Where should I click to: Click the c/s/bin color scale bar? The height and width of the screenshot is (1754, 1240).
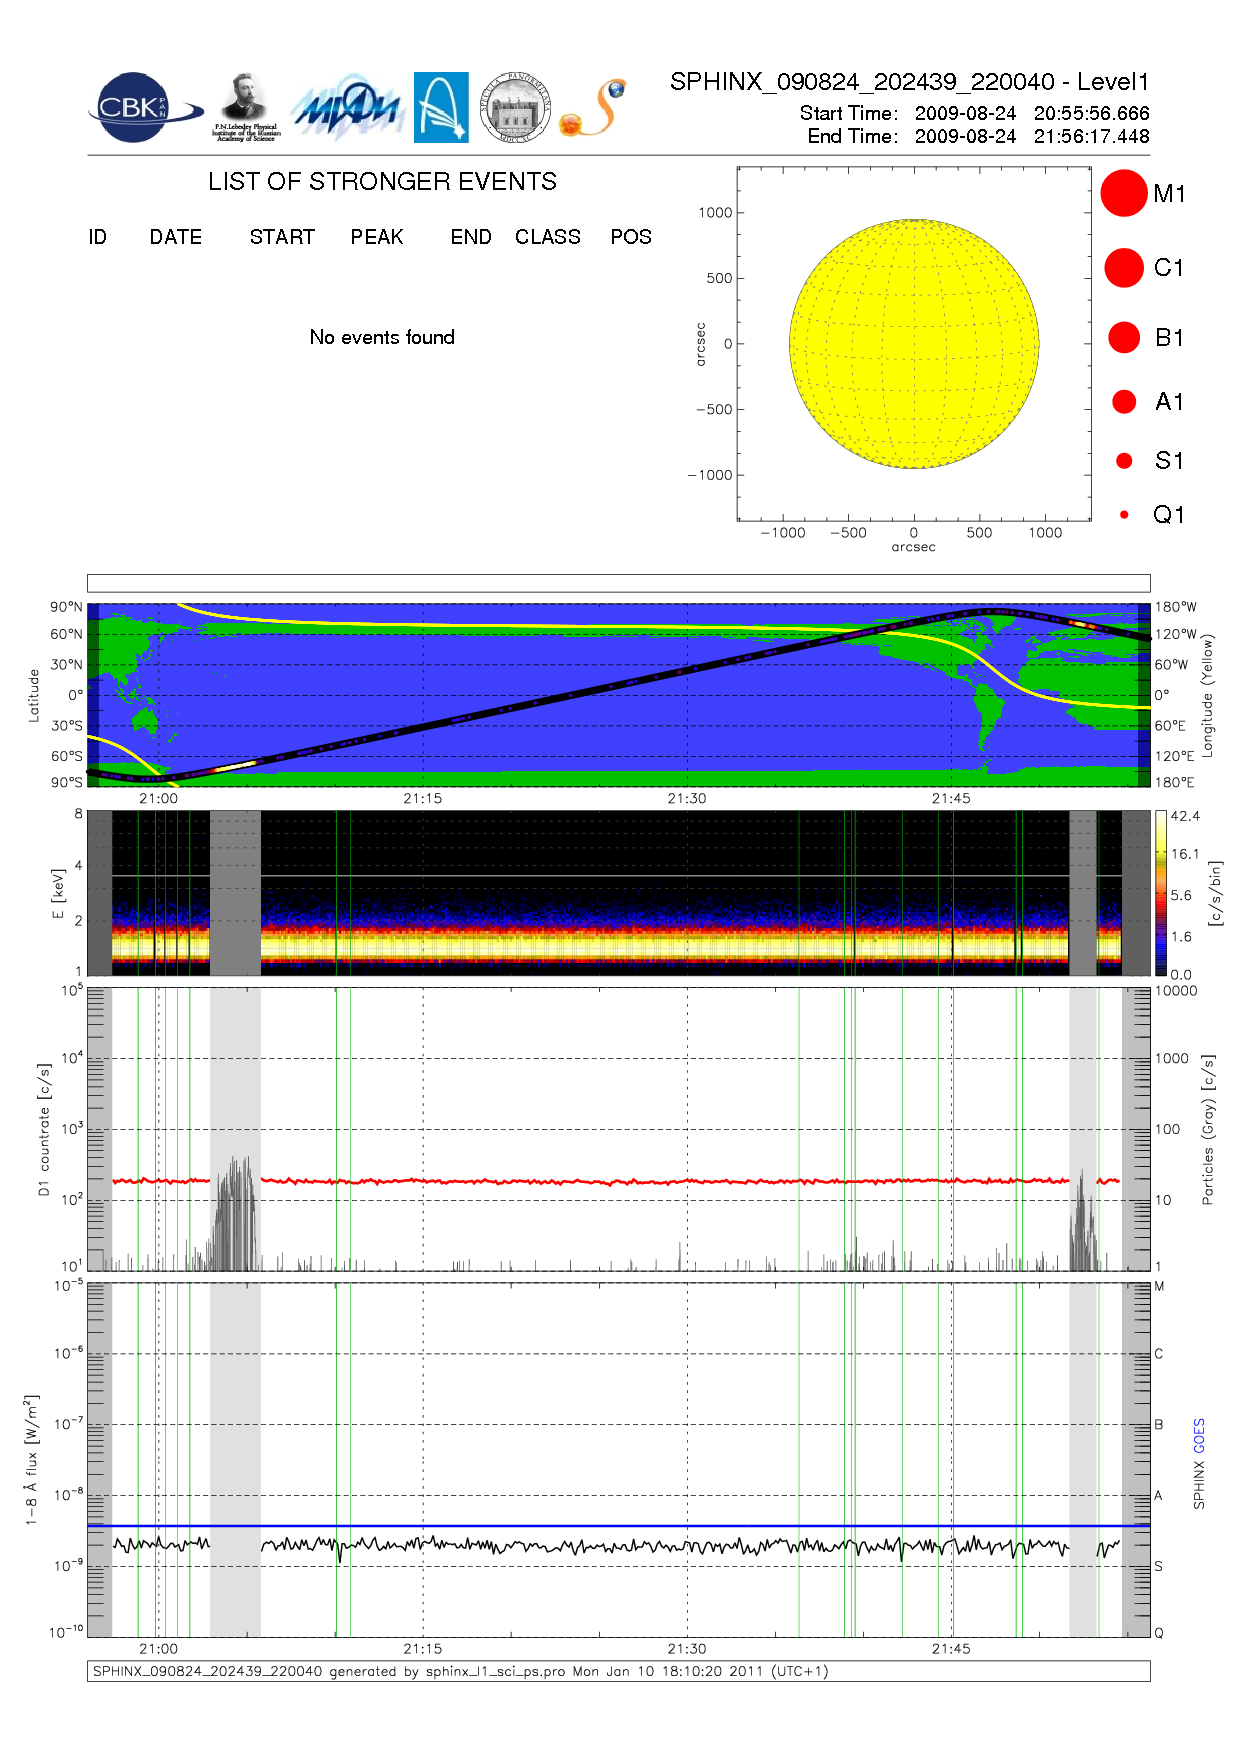tap(1160, 893)
